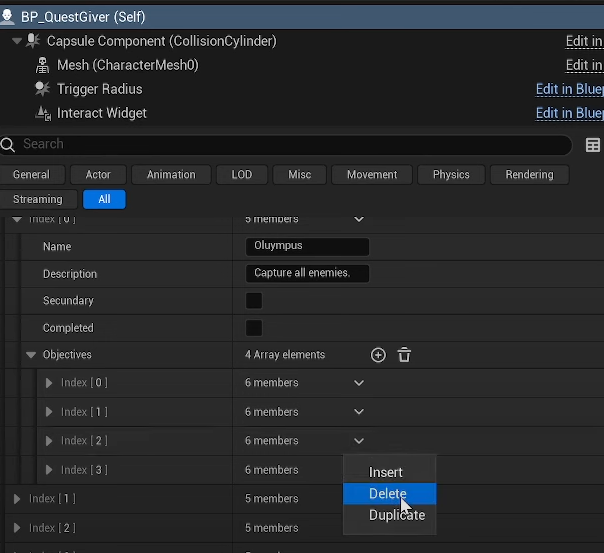Click the add element plus icon for Objectives
The width and height of the screenshot is (604, 553).
click(378, 355)
